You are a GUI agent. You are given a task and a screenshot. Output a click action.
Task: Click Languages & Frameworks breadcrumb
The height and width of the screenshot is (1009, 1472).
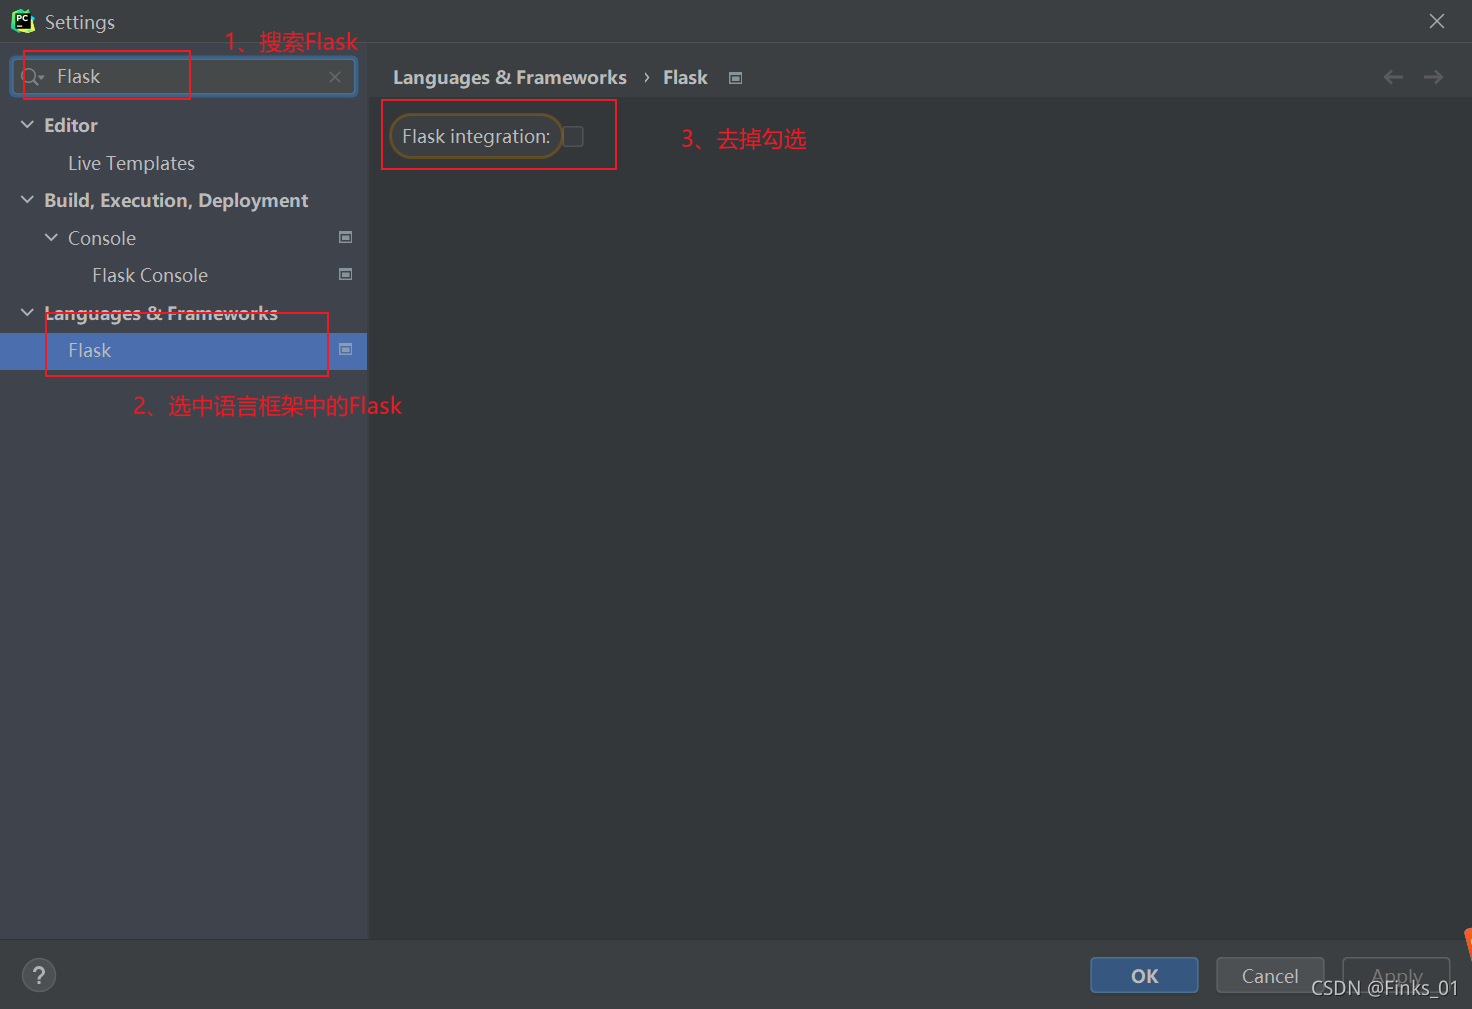pos(510,78)
